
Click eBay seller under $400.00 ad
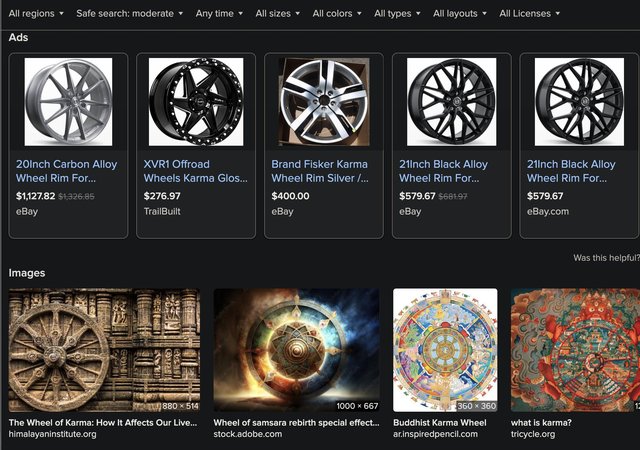tap(282, 212)
